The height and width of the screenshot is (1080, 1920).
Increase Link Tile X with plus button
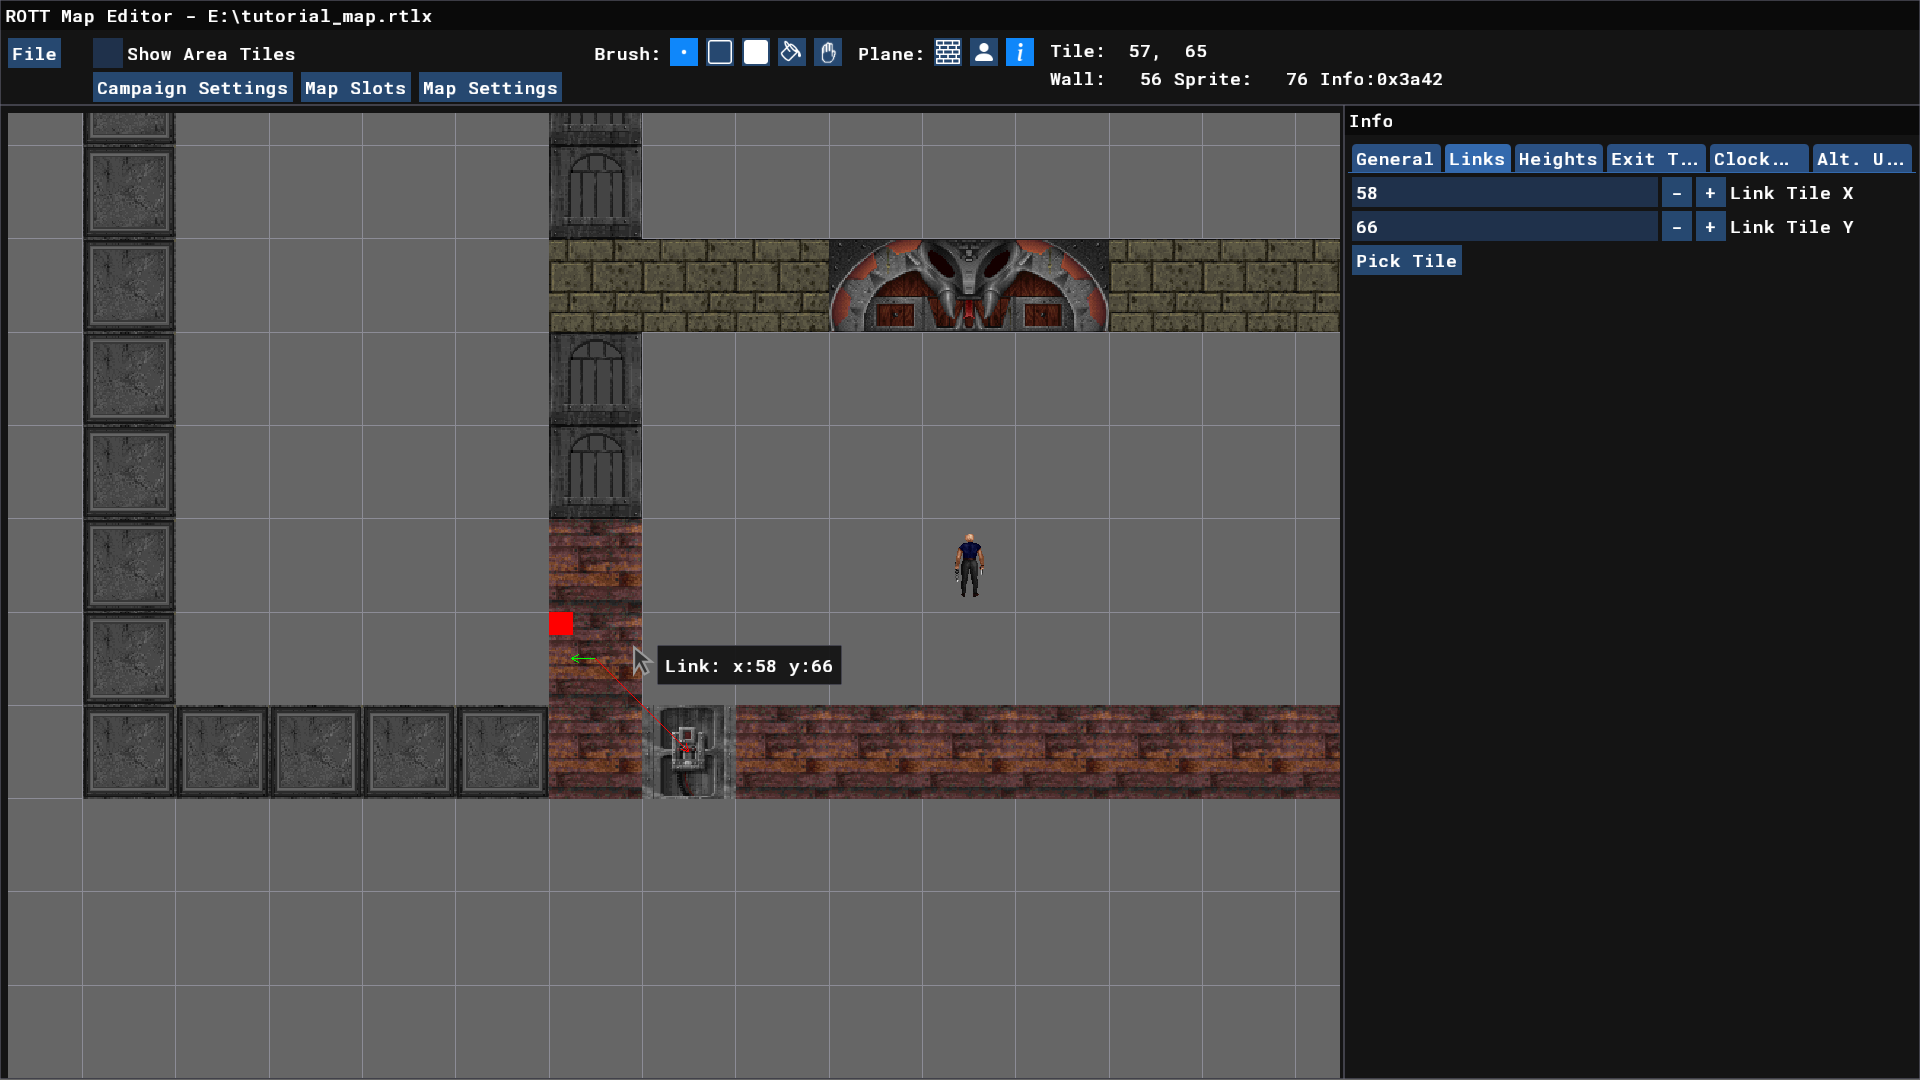pos(1710,193)
